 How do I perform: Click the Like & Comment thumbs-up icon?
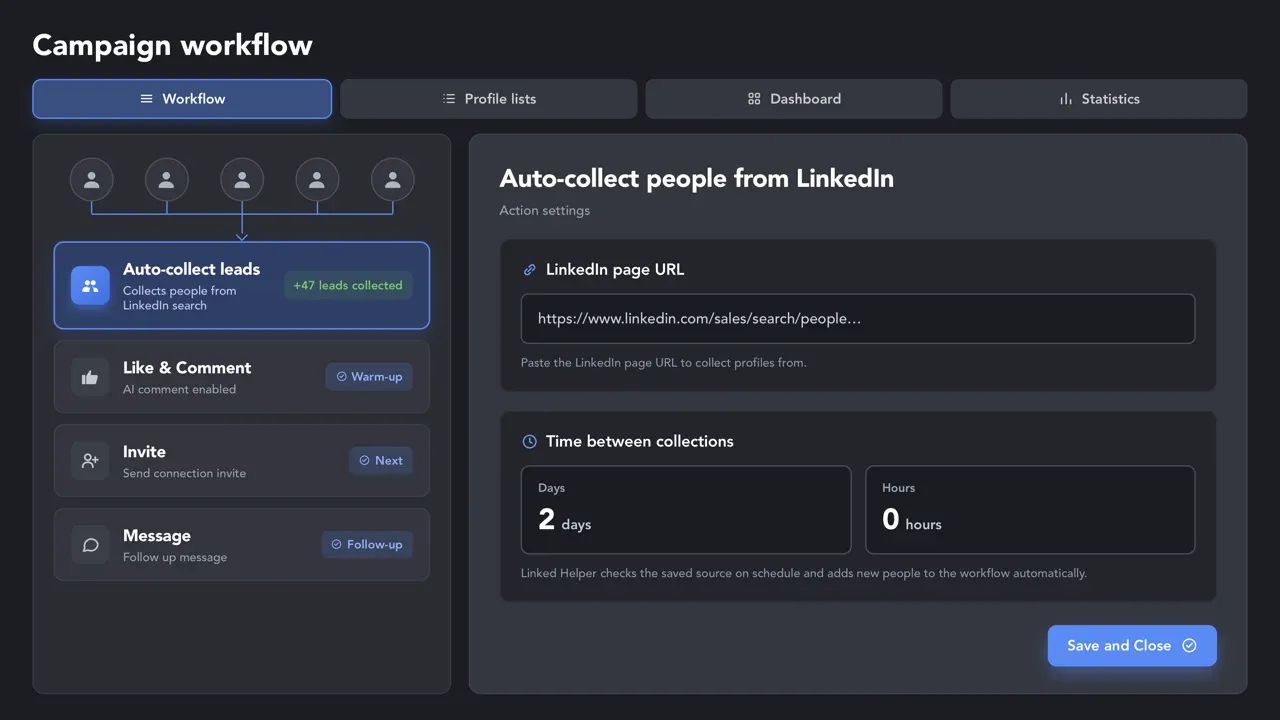pyautogui.click(x=90, y=377)
